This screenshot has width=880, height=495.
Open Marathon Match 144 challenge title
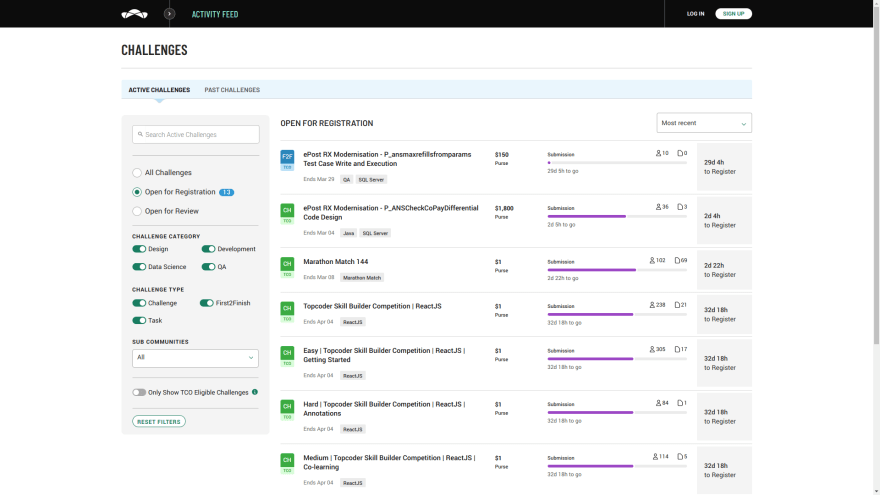pos(336,262)
